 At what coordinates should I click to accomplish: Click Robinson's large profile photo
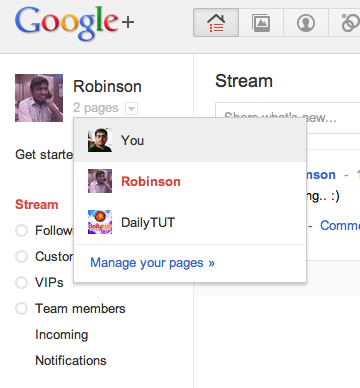[39, 98]
